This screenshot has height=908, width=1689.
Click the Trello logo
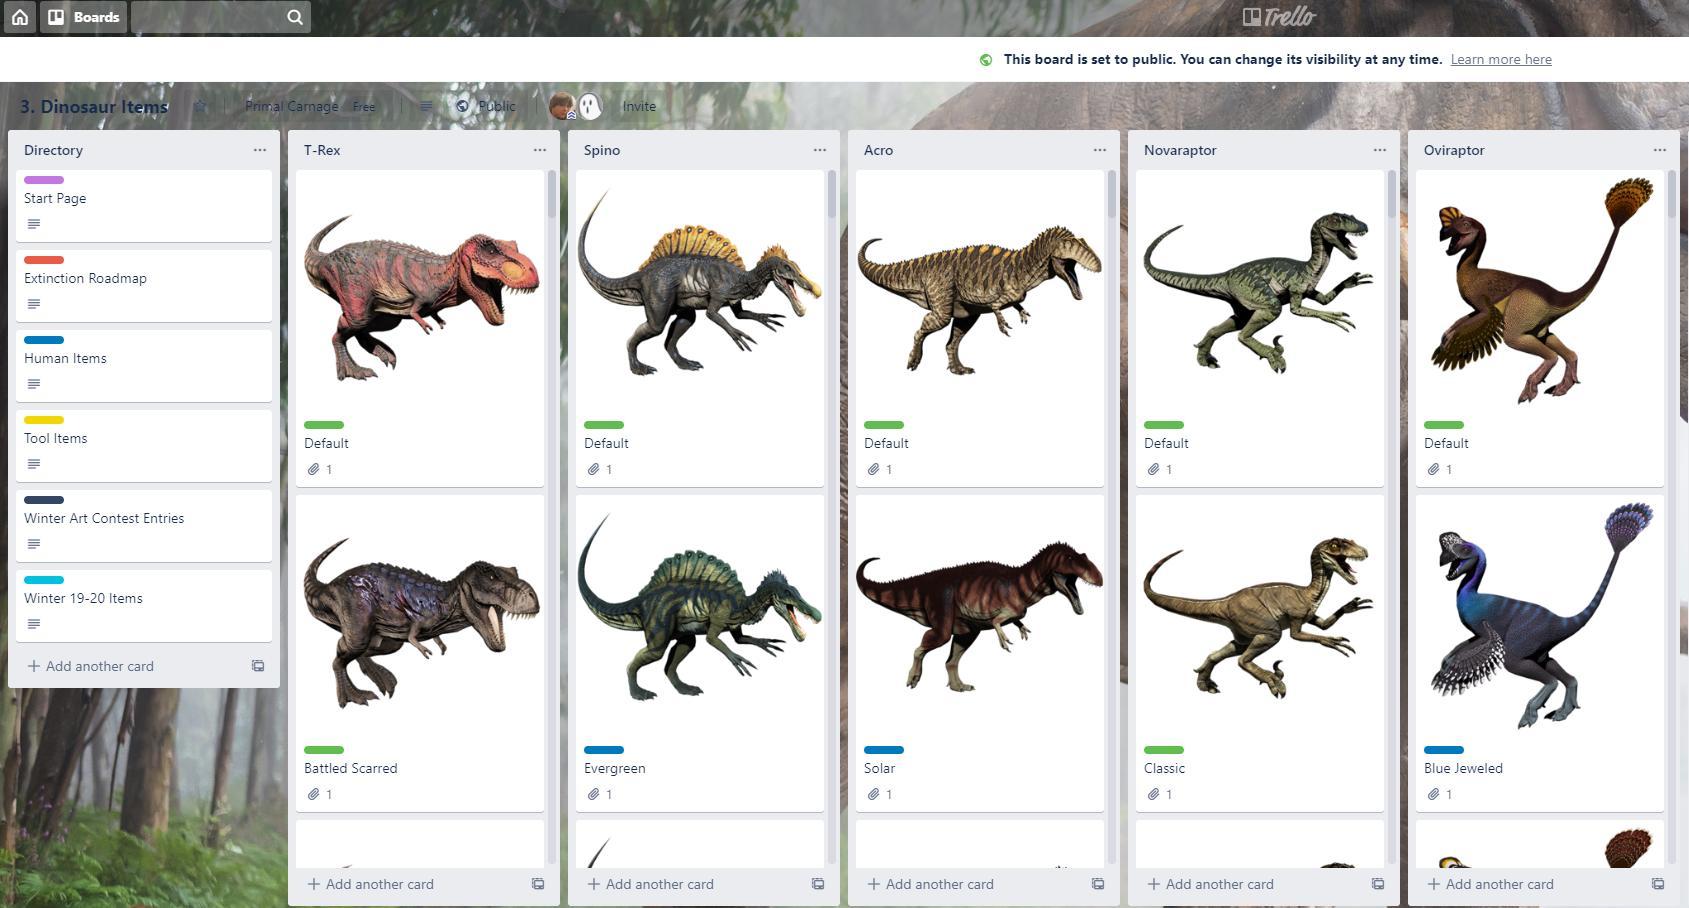1279,16
